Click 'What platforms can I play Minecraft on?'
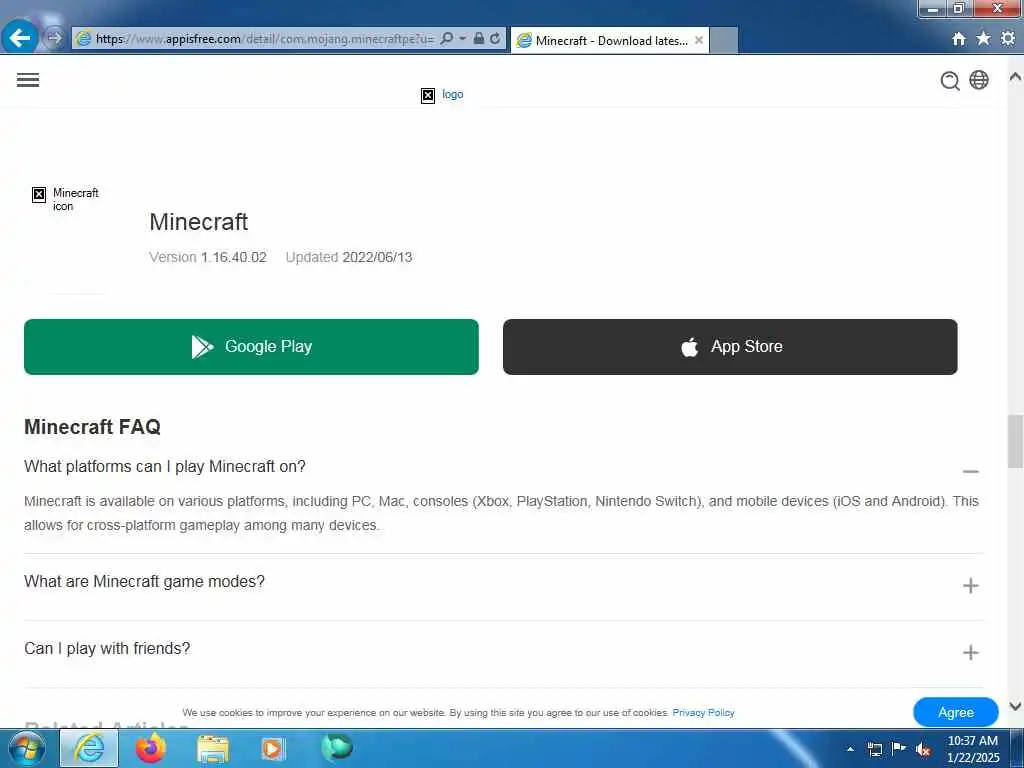The image size is (1024, 768). [x=165, y=466]
